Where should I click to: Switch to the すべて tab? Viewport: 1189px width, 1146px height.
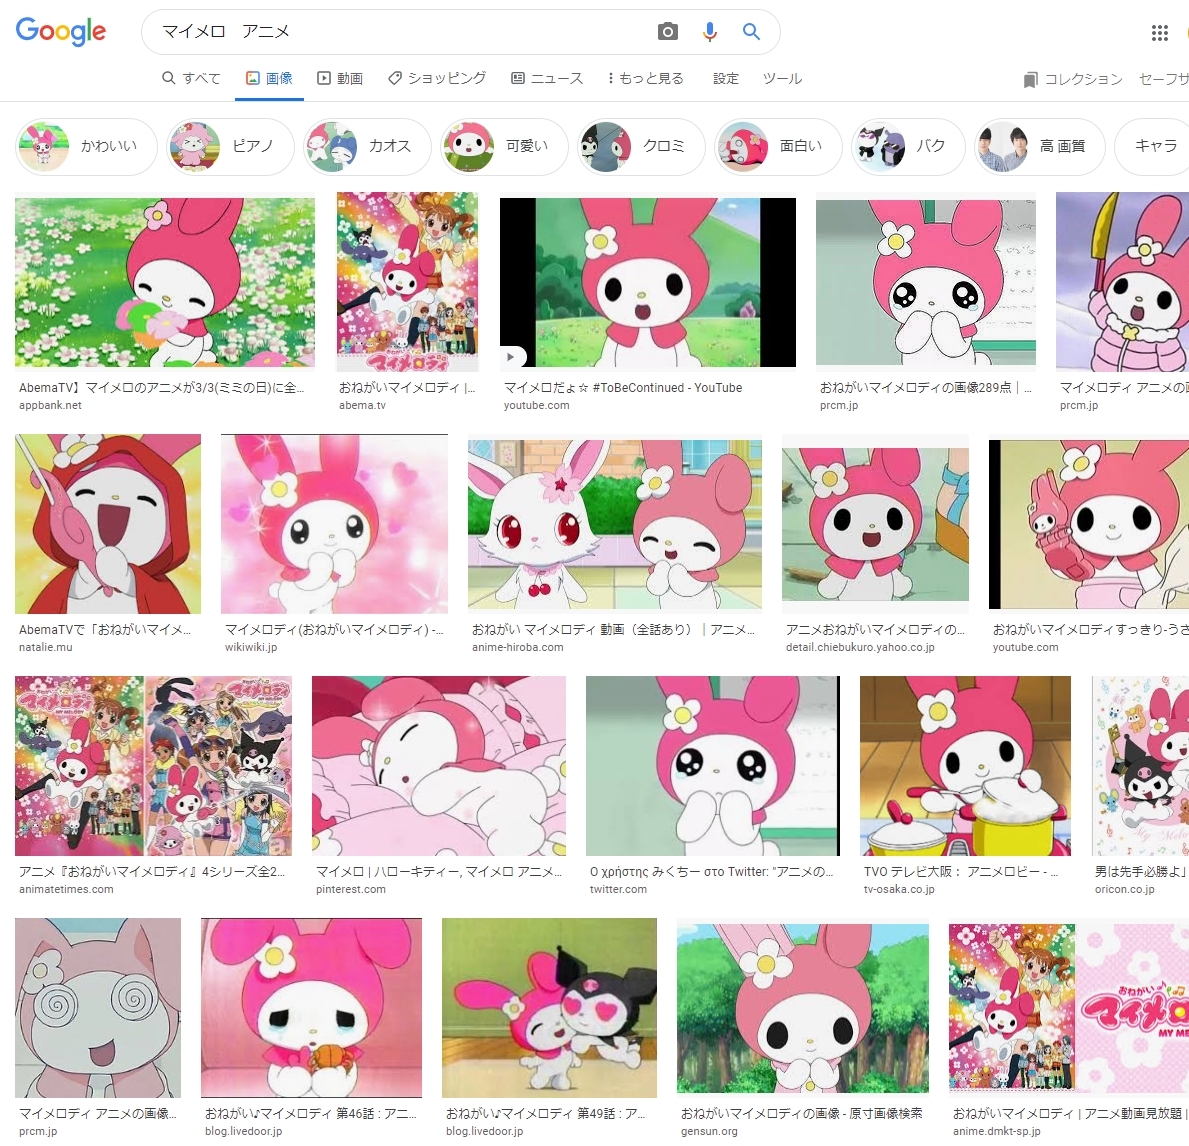191,78
